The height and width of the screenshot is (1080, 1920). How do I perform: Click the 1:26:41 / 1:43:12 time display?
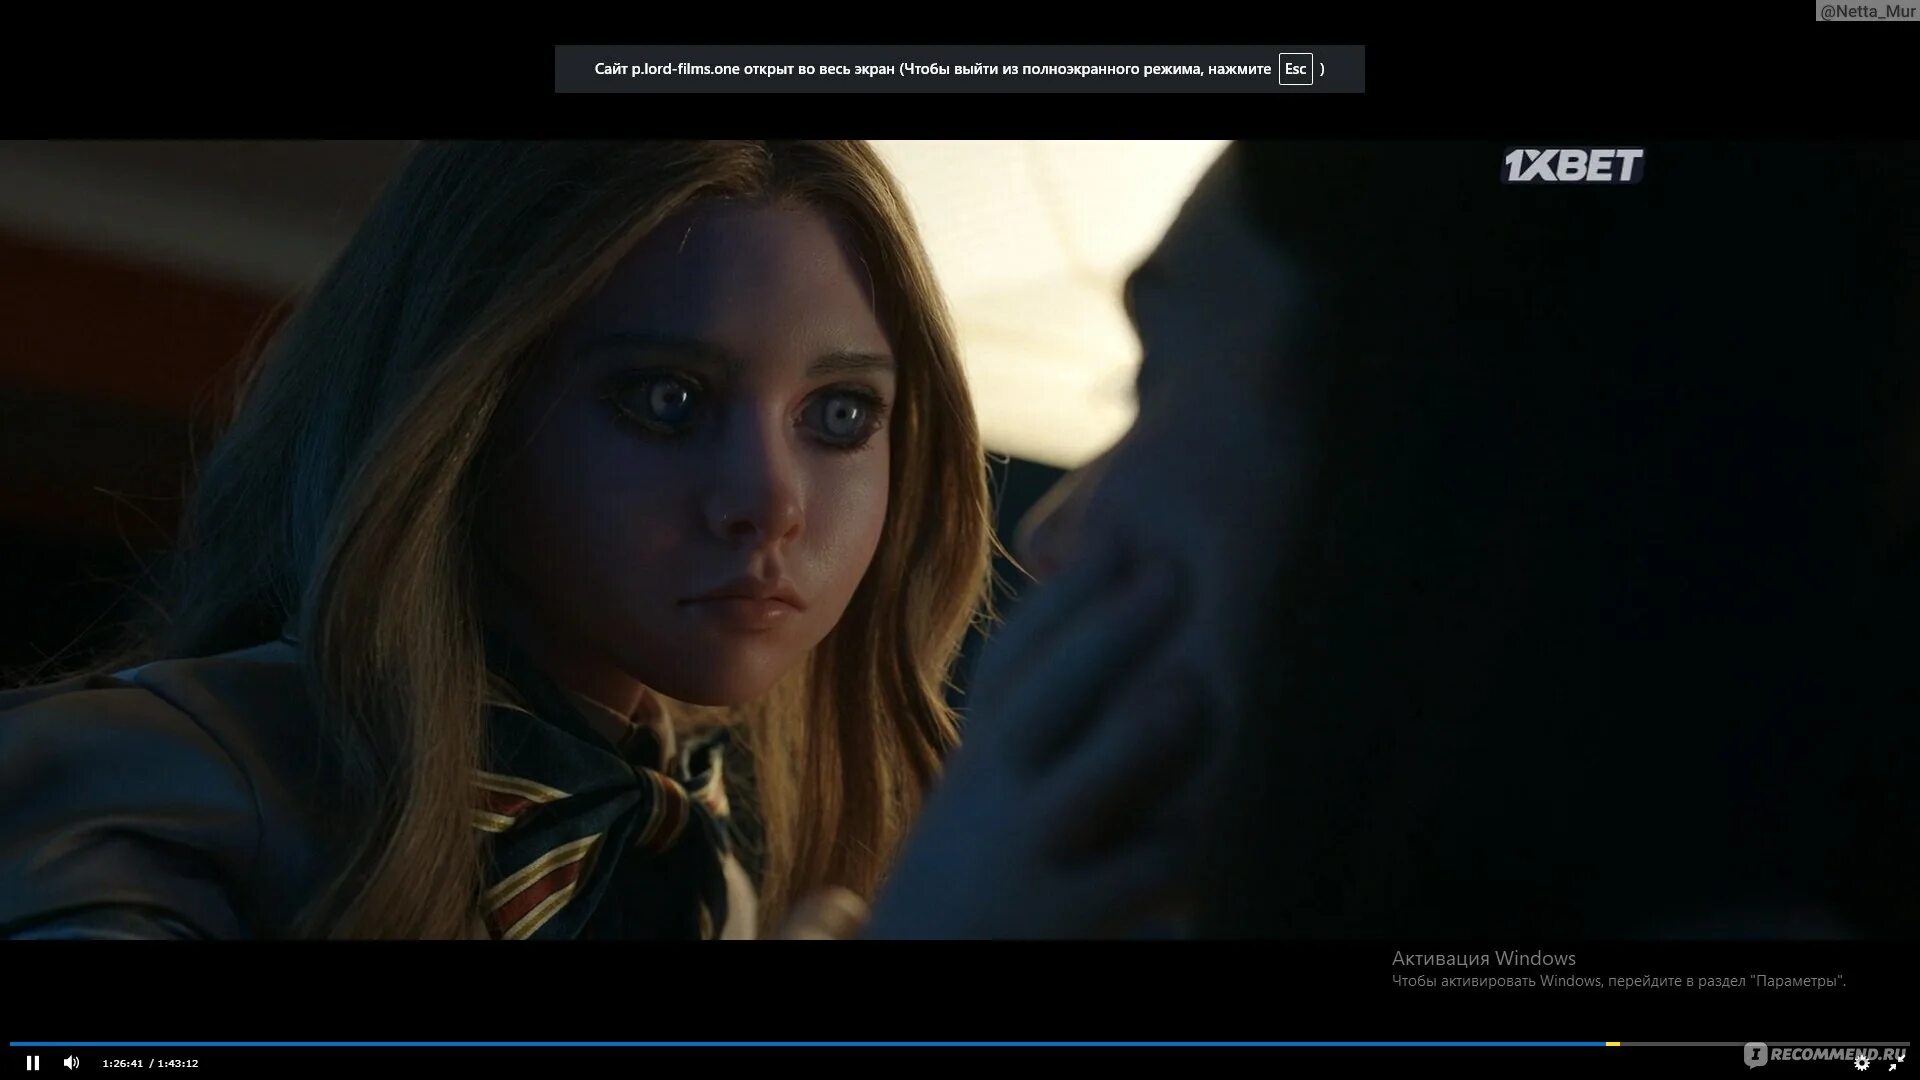point(150,1064)
